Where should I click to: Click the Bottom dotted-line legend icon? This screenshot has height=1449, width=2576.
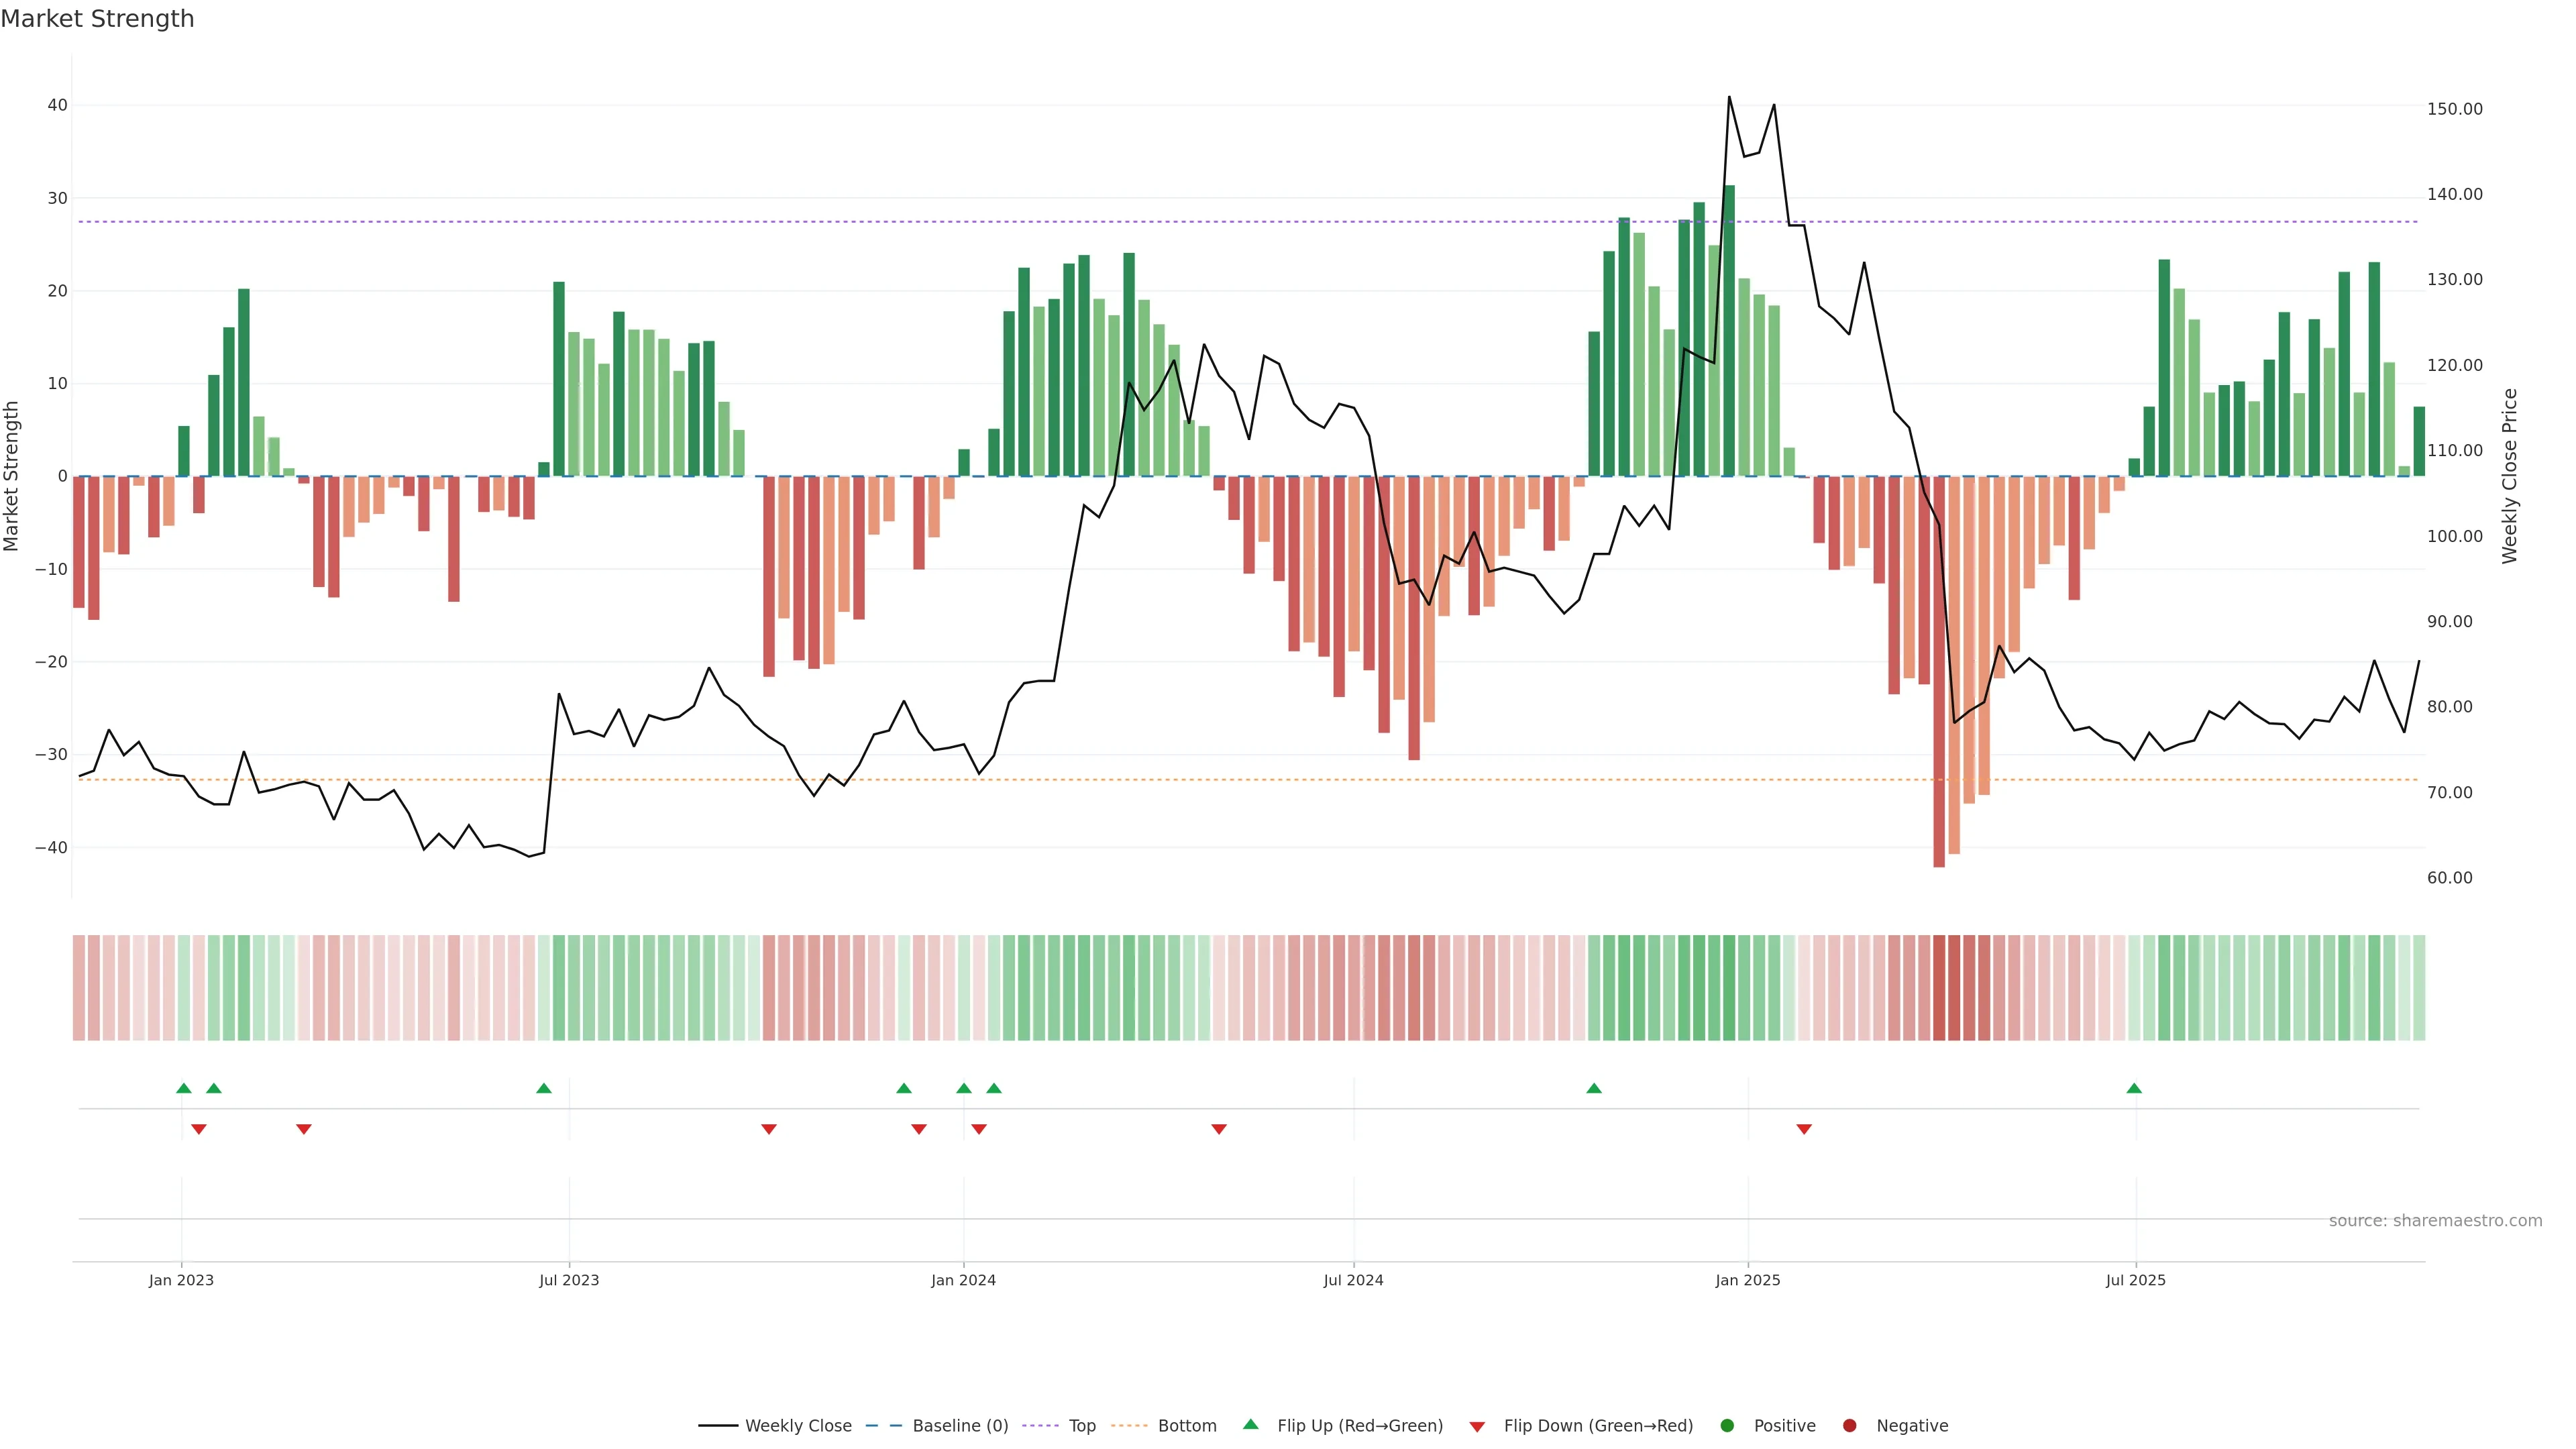coord(1129,1425)
